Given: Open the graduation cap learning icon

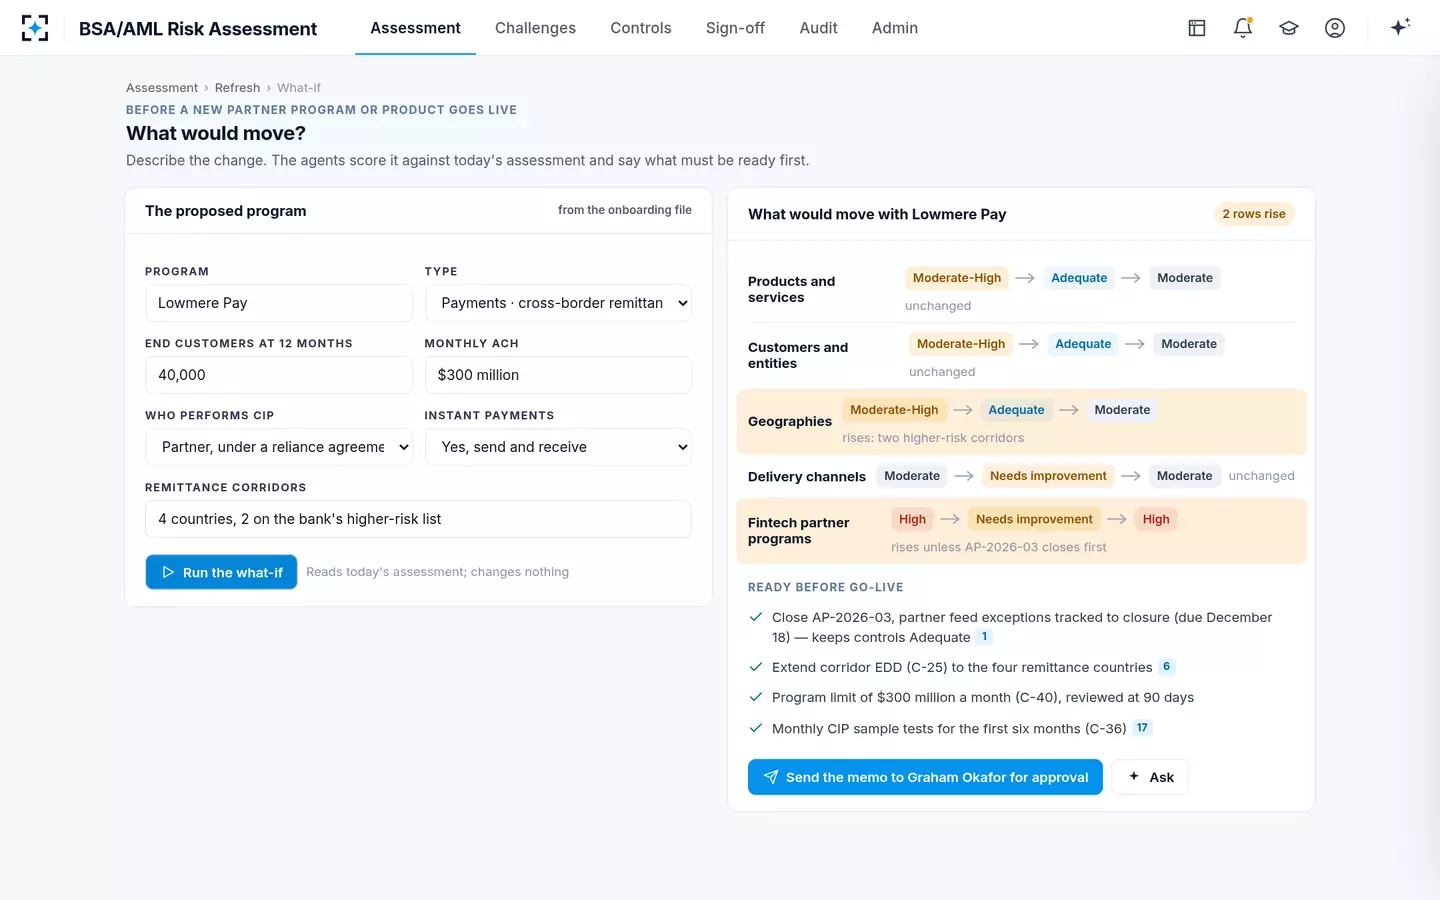Looking at the screenshot, I should point(1289,28).
